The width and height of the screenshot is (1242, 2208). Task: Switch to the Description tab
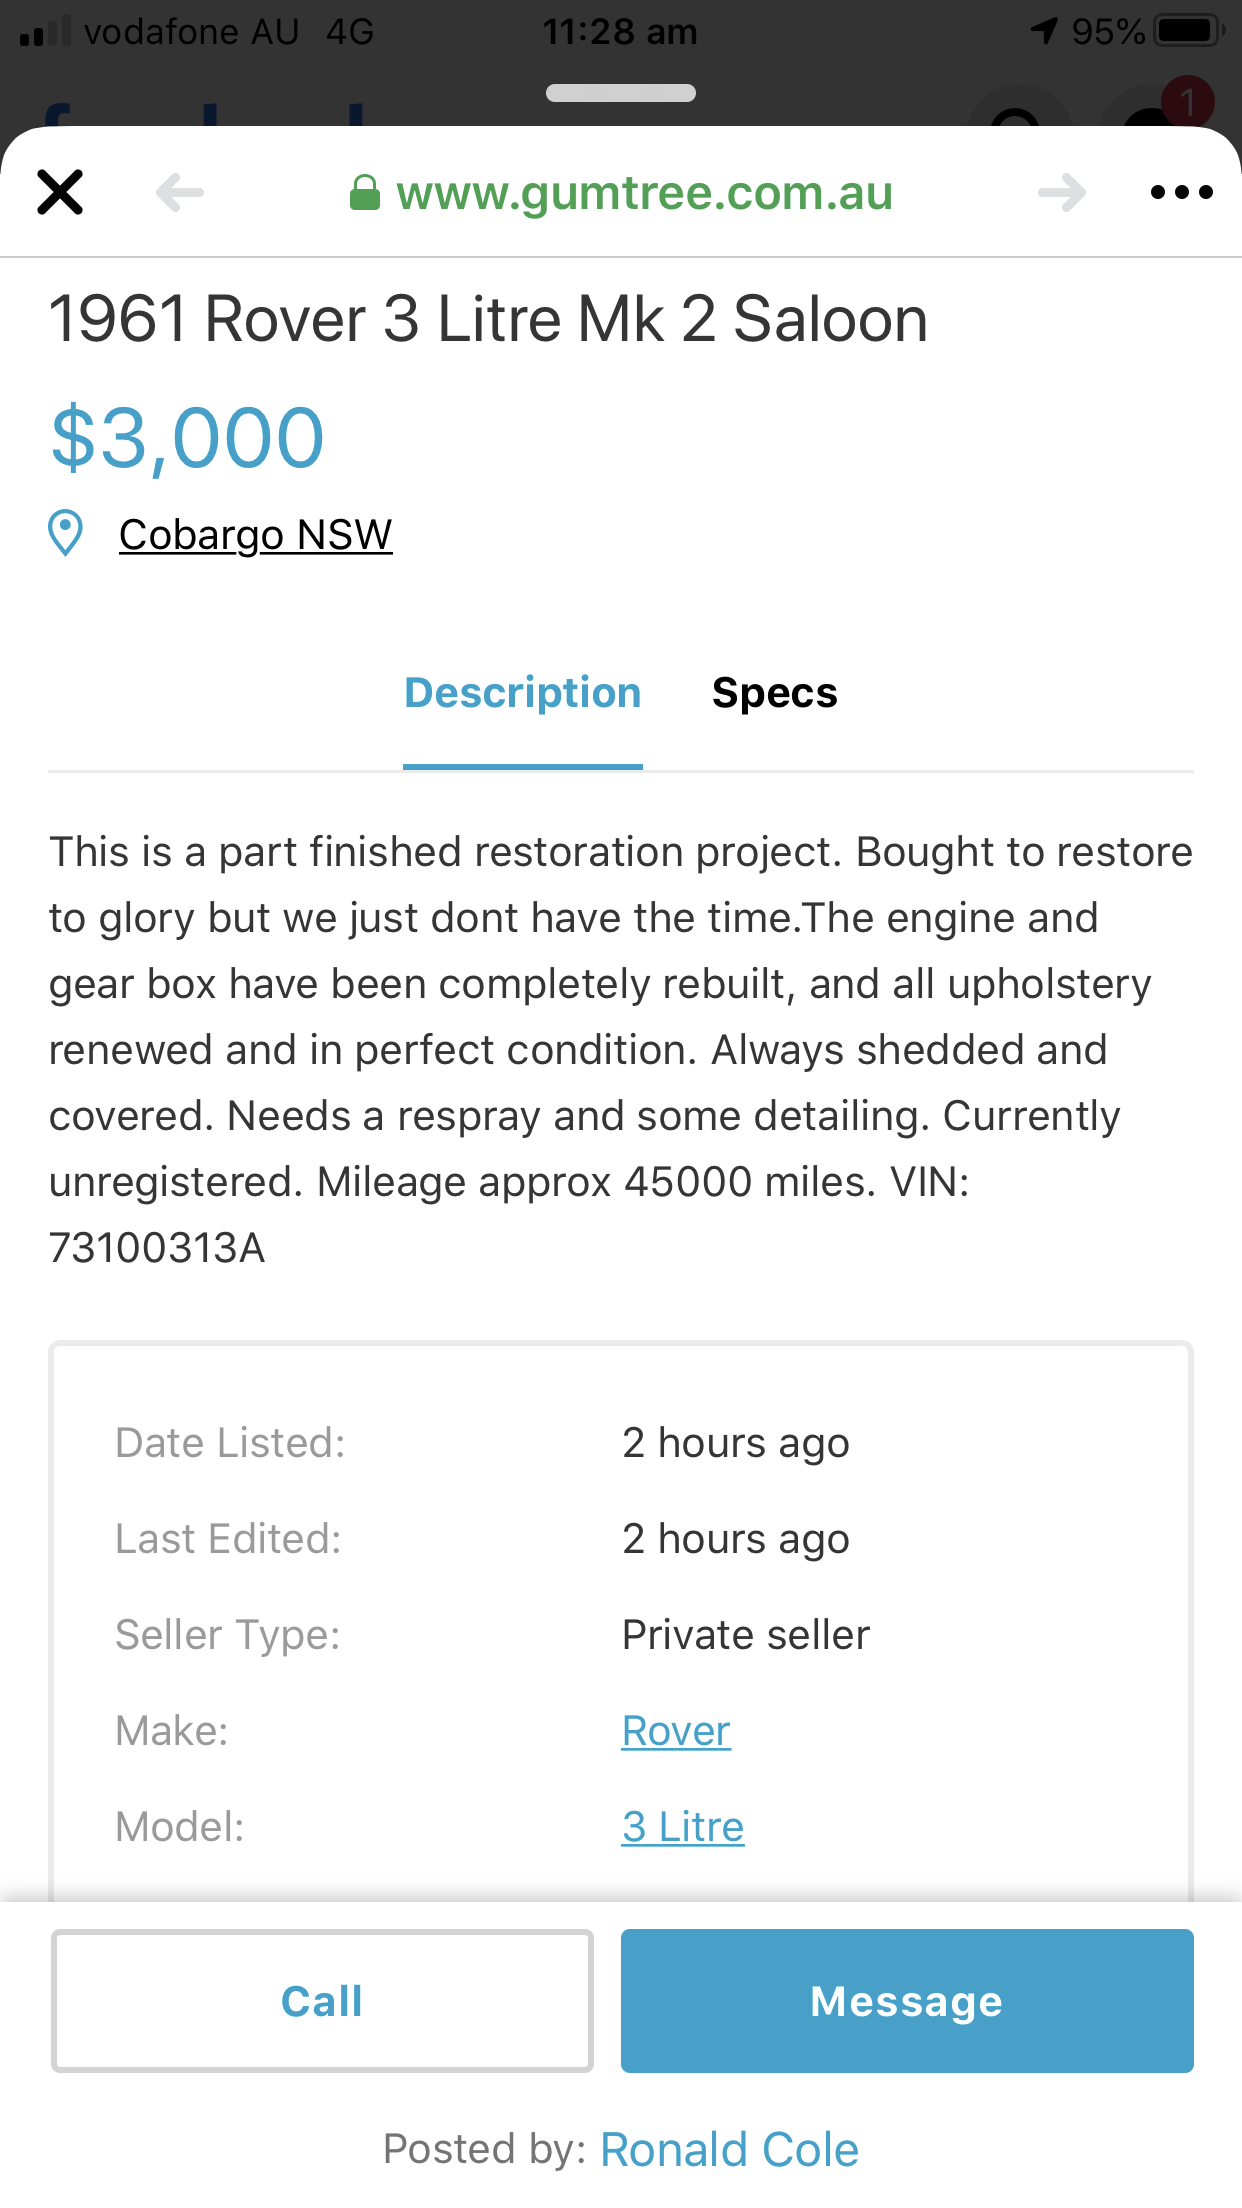pyautogui.click(x=522, y=693)
